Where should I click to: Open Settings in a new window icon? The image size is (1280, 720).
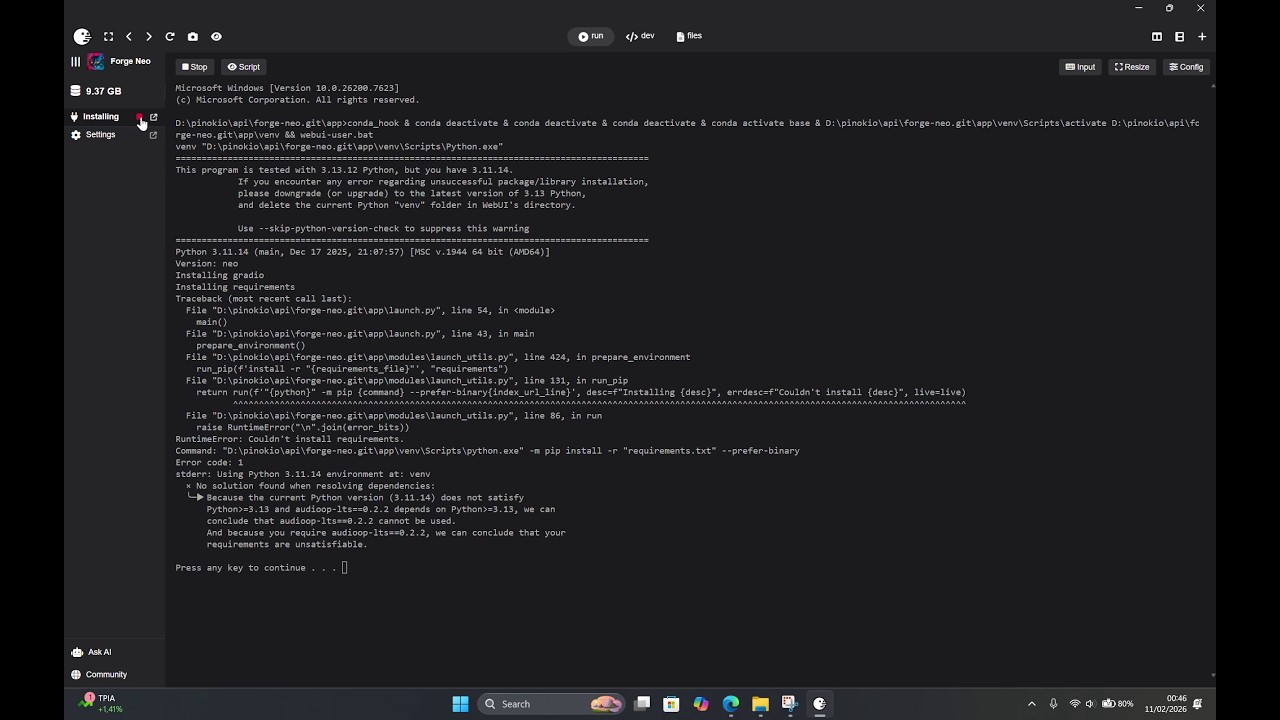click(x=153, y=135)
